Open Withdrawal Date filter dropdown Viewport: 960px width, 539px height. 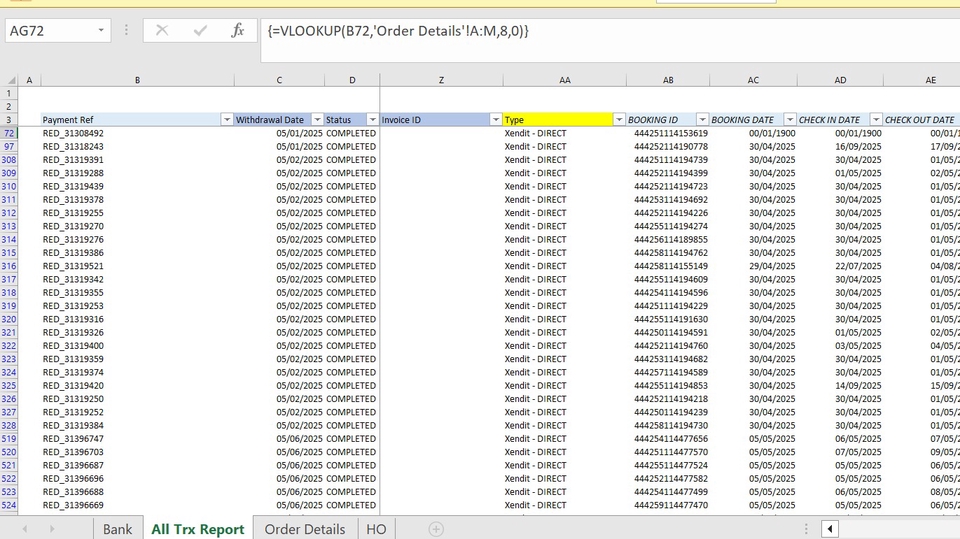pyautogui.click(x=317, y=120)
